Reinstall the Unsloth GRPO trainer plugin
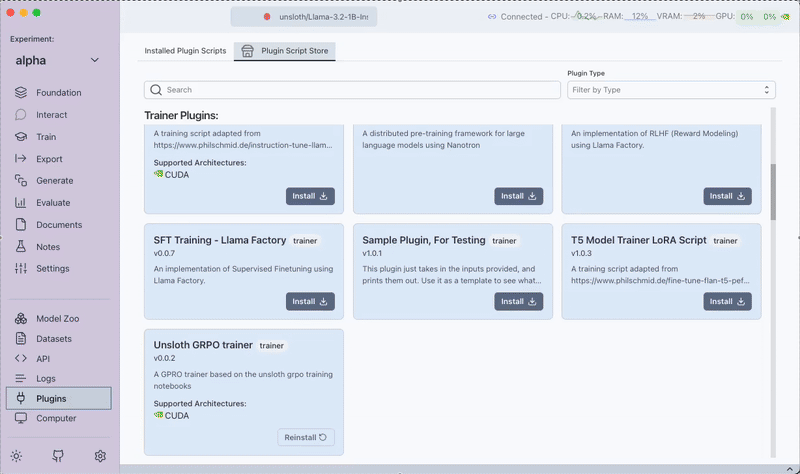The image size is (800, 474). [x=305, y=437]
